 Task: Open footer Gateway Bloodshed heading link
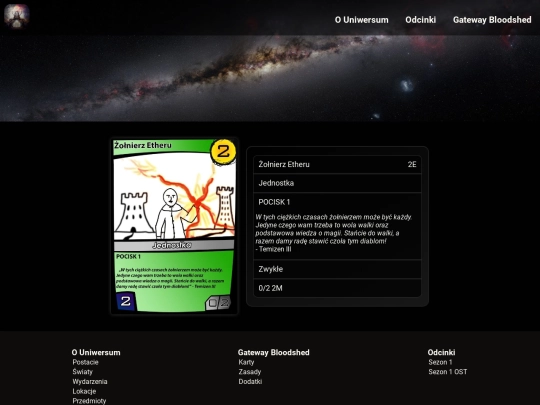click(273, 352)
